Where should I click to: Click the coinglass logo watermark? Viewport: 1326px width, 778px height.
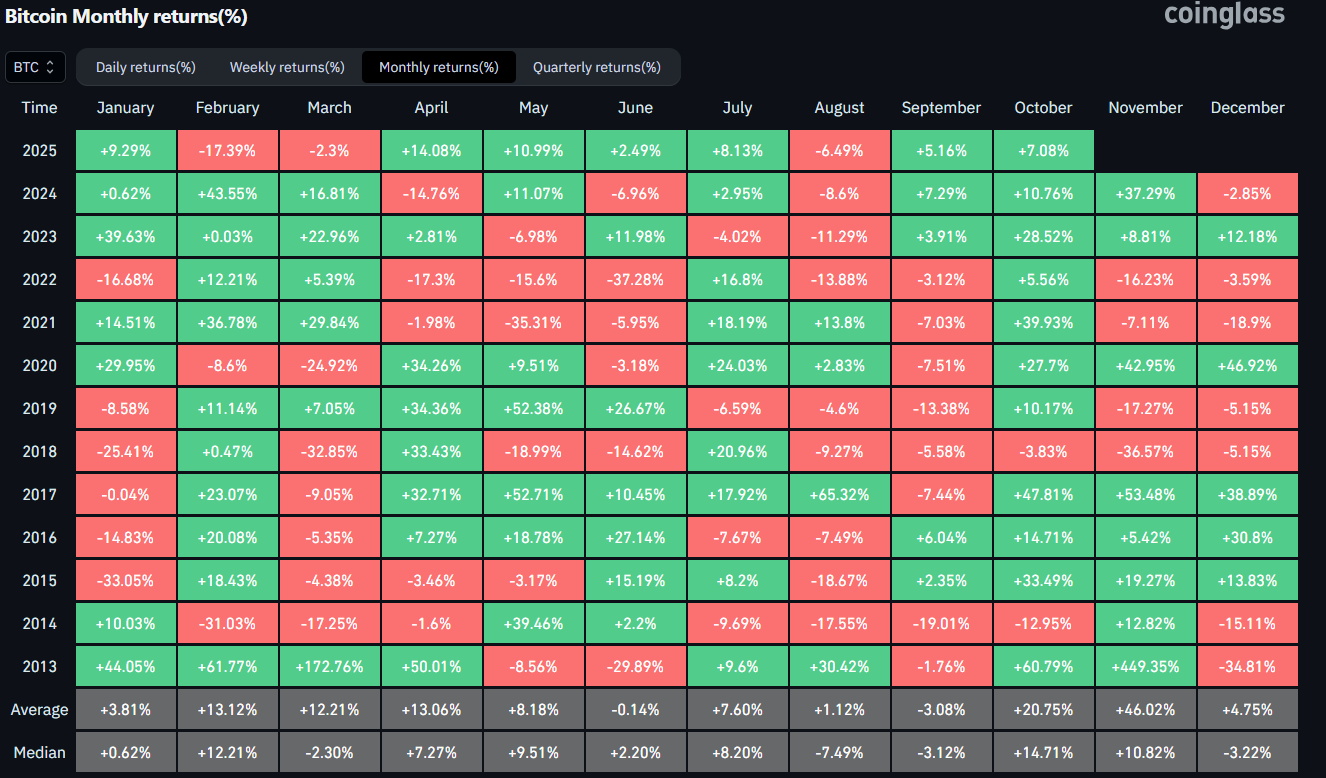point(1224,15)
